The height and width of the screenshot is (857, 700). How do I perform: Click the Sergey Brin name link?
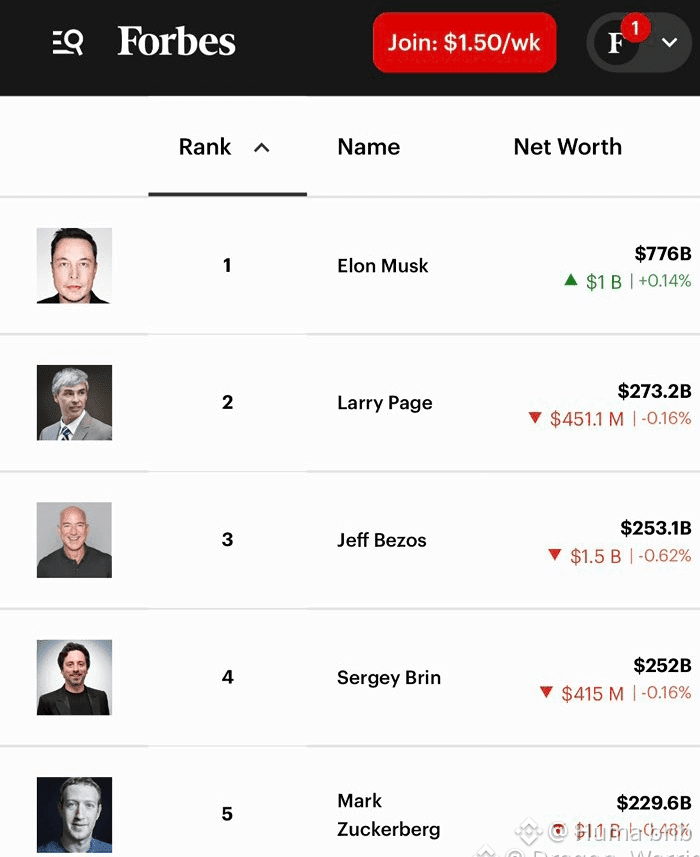pos(389,678)
